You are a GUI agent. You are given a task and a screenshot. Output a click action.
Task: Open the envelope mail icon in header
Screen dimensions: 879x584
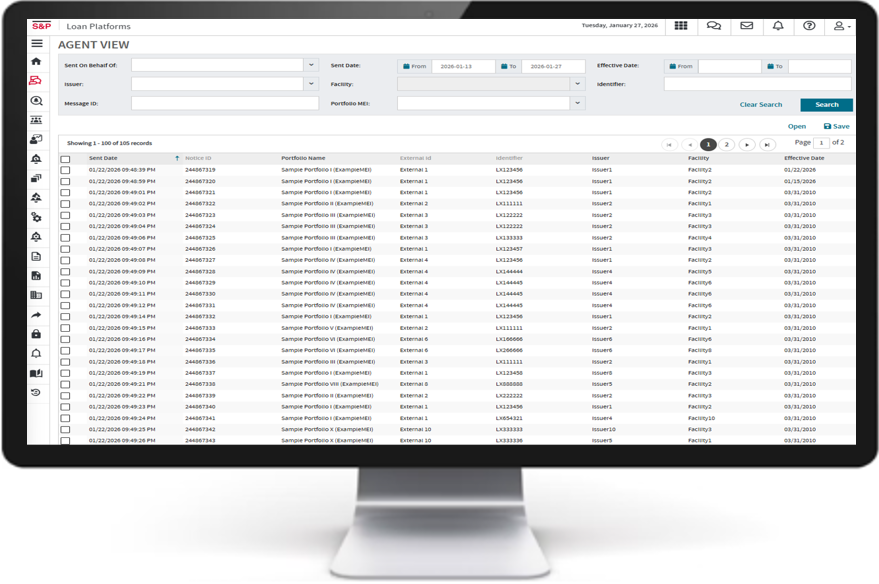coord(746,26)
